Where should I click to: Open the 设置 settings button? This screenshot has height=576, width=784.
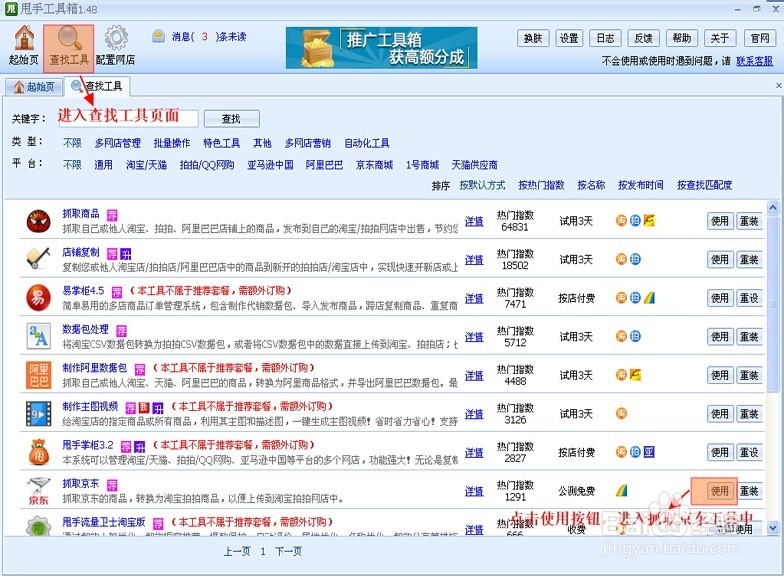[x=569, y=38]
